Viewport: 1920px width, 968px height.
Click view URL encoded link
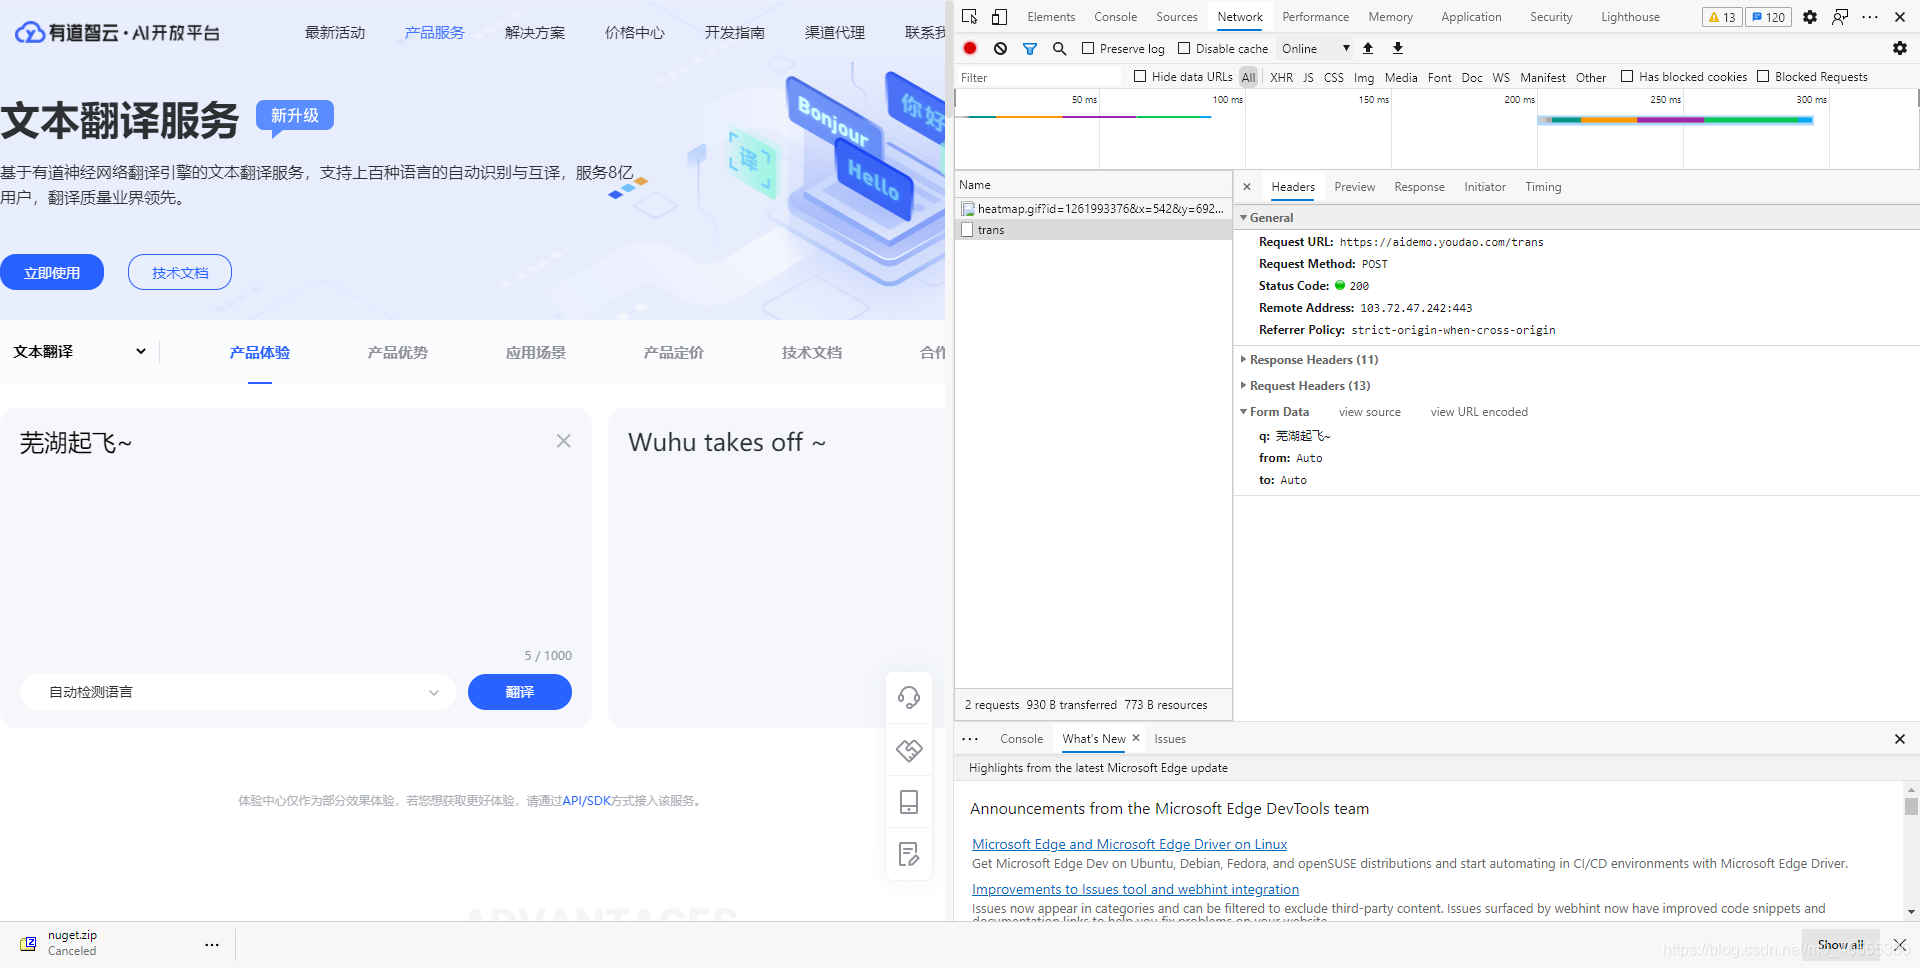click(1479, 412)
